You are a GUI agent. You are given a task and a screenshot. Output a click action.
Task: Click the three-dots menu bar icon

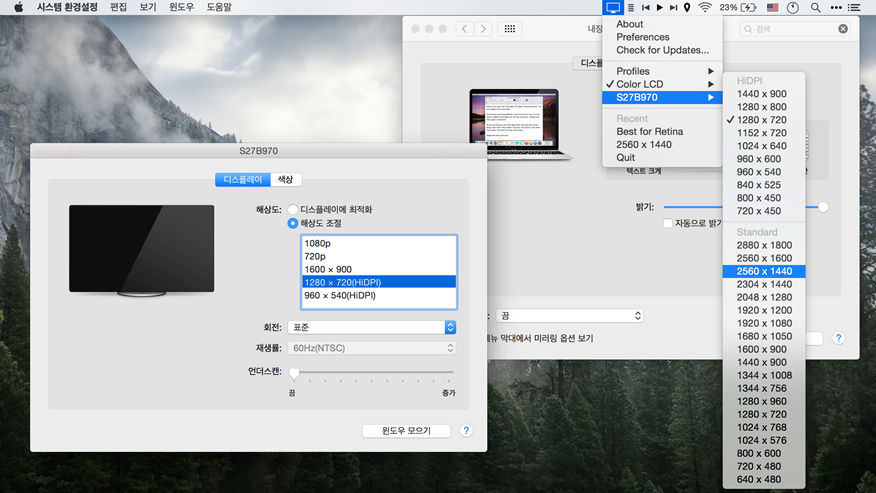pyautogui.click(x=836, y=7)
